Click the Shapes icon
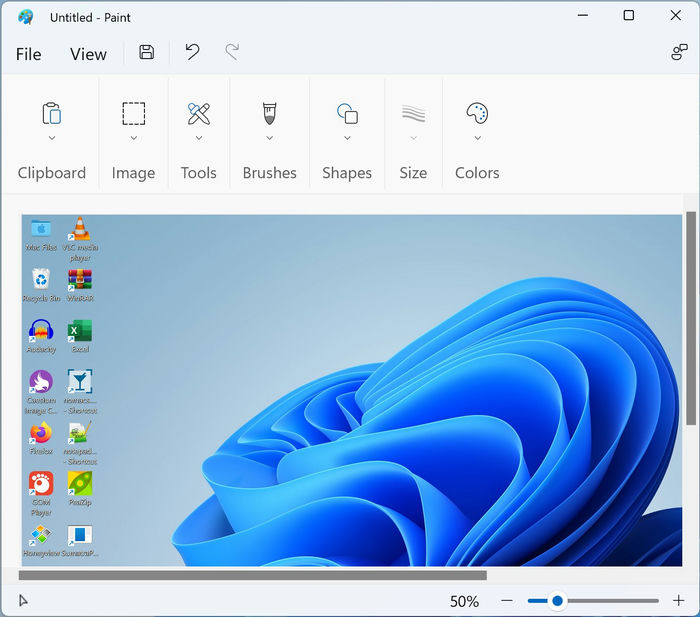Image resolution: width=700 pixels, height=617 pixels. click(347, 113)
